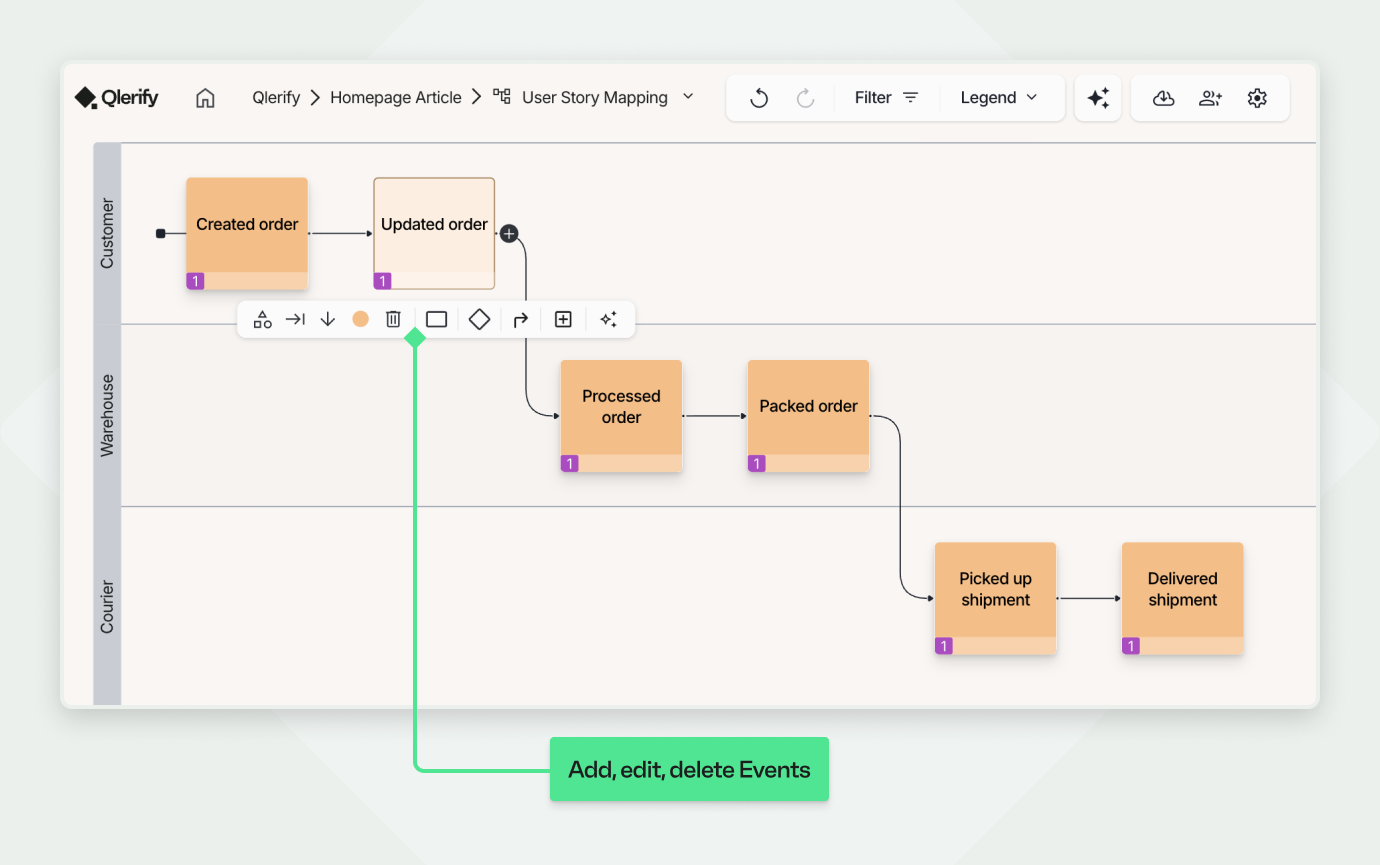The image size is (1380, 865).
Task: Click the cloud download icon
Action: tap(1163, 98)
